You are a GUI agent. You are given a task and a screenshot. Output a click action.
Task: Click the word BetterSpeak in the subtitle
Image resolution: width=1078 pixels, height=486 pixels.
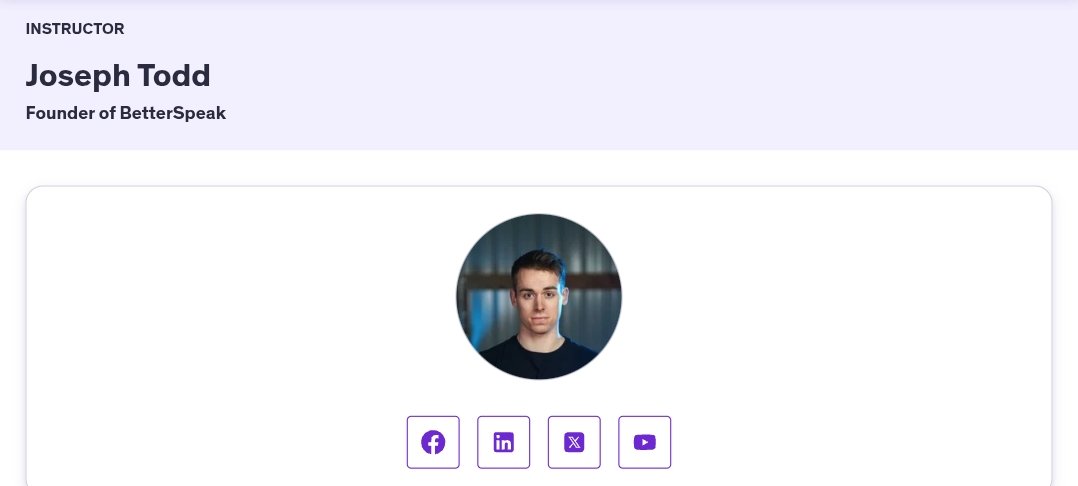coord(173,113)
